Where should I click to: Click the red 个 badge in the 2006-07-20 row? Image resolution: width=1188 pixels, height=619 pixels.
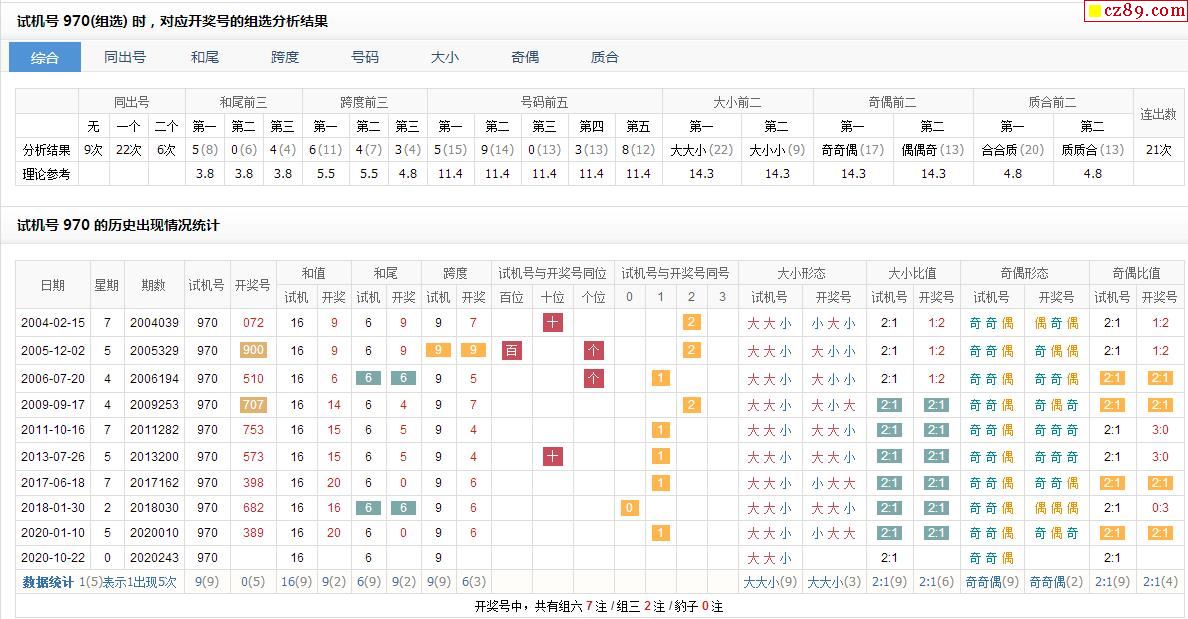(x=594, y=378)
